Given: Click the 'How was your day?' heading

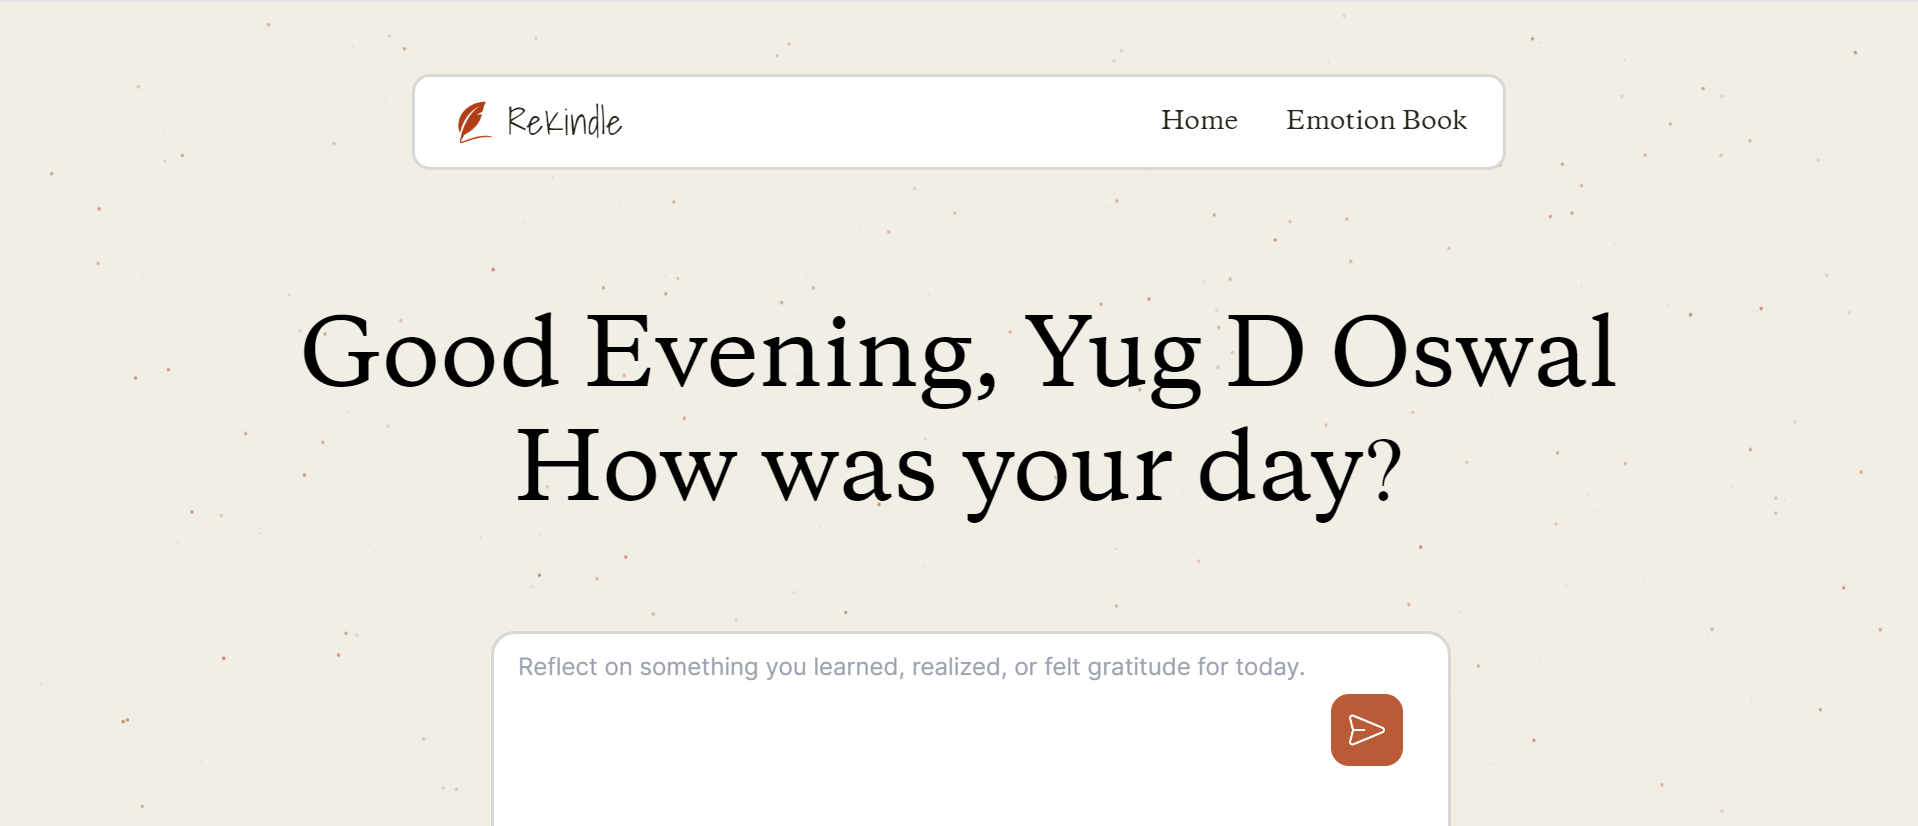Looking at the screenshot, I should coord(959,468).
